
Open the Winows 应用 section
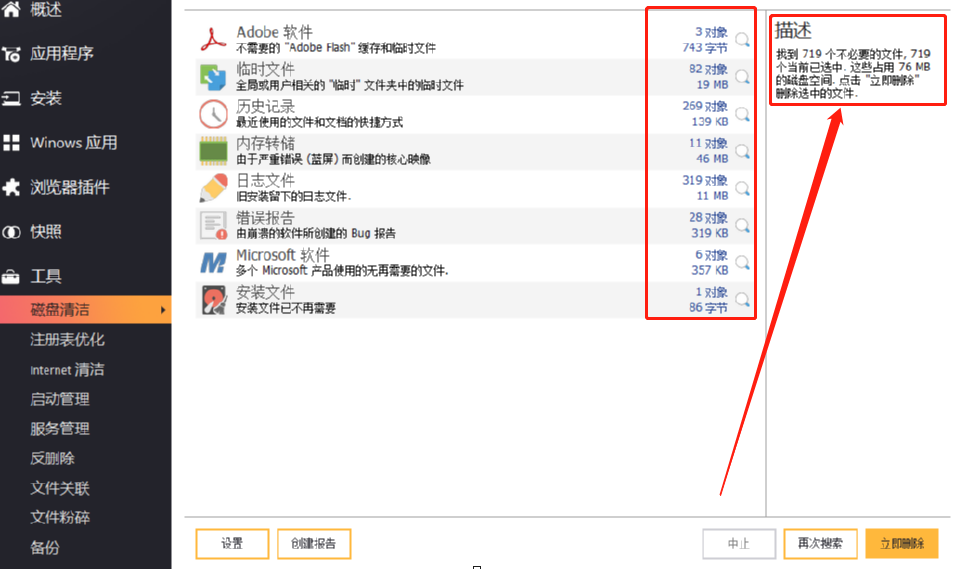(73, 143)
